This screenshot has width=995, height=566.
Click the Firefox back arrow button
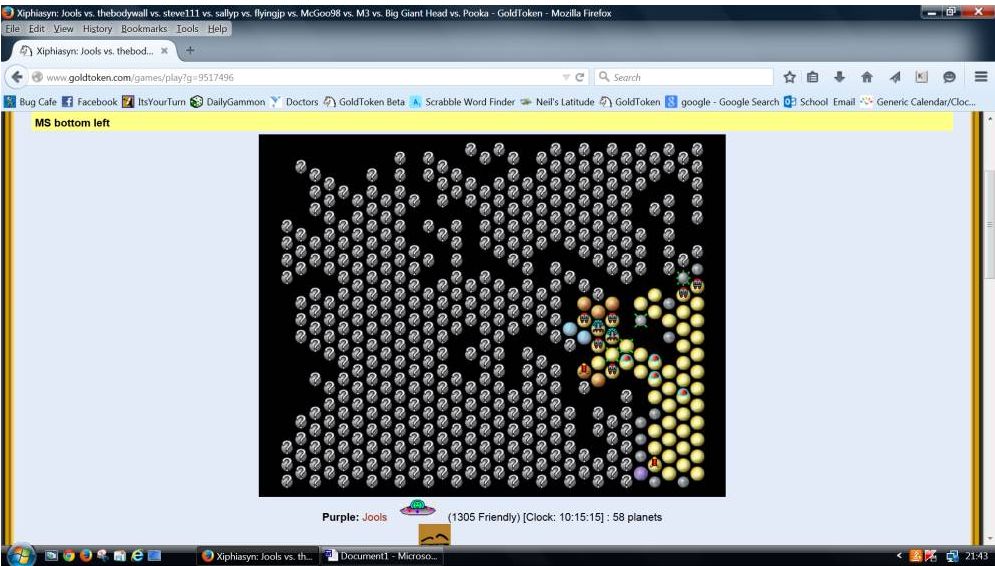coord(18,77)
